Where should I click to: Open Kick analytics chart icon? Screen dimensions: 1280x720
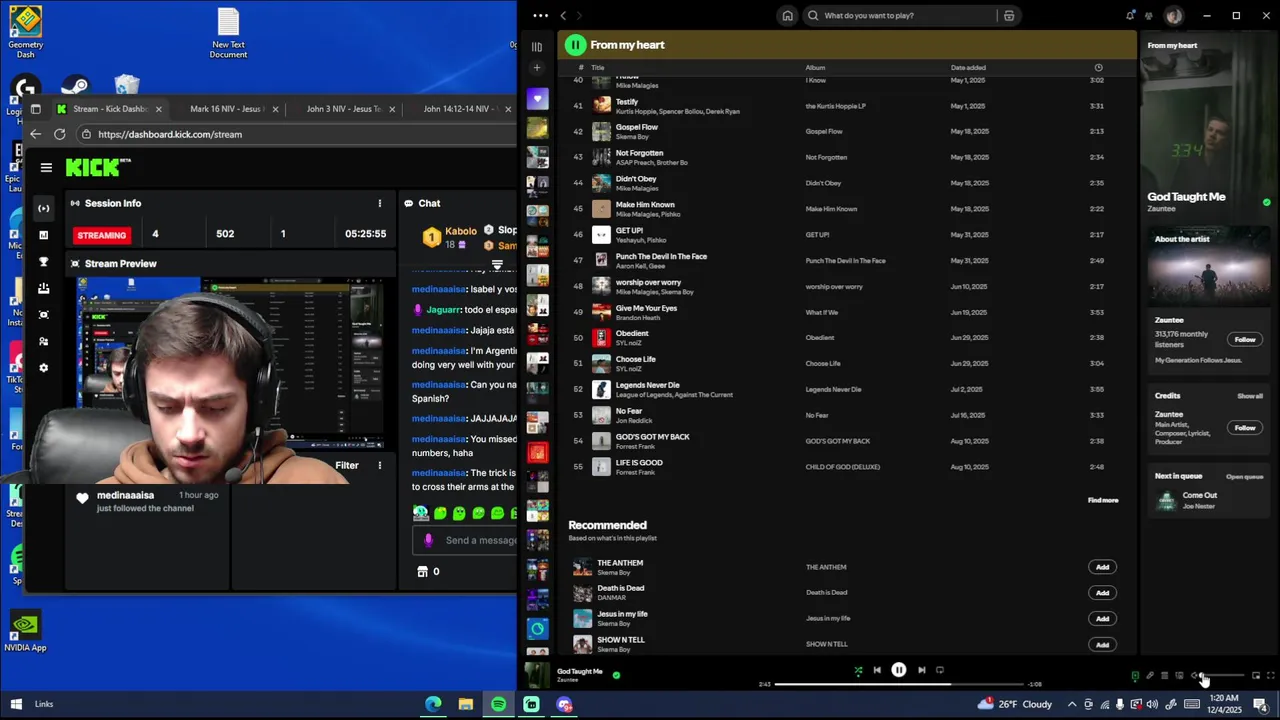click(43, 235)
